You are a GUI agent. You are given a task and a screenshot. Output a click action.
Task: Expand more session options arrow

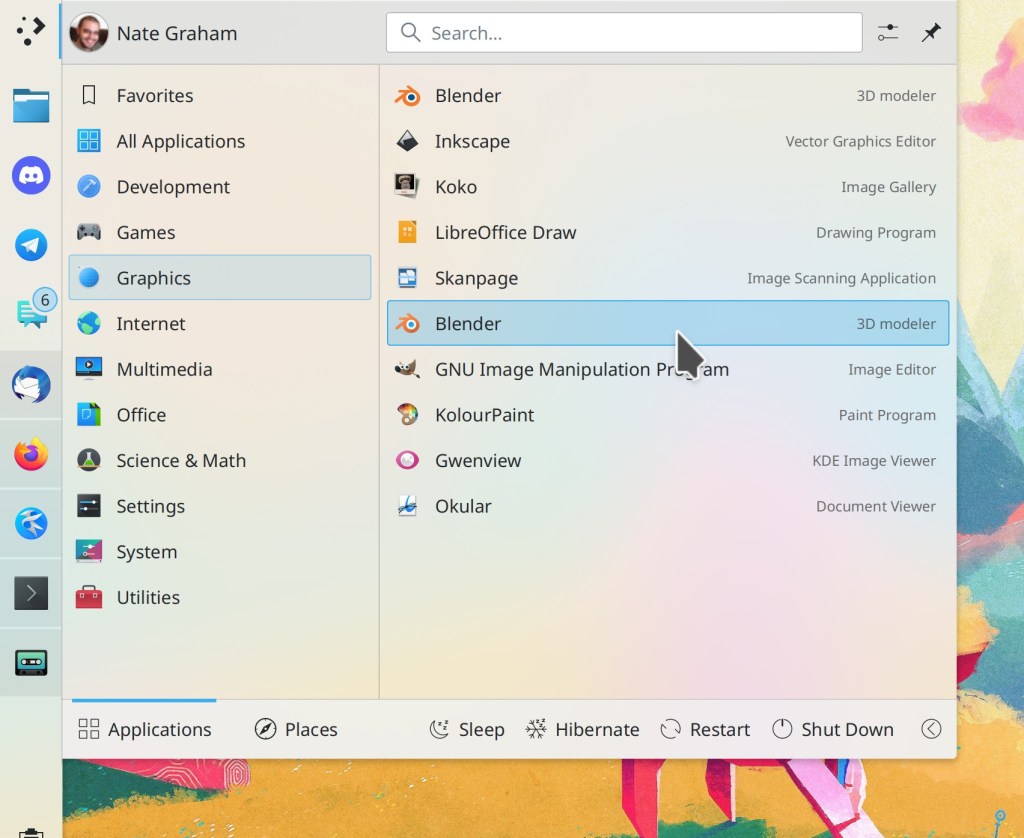[x=931, y=729]
